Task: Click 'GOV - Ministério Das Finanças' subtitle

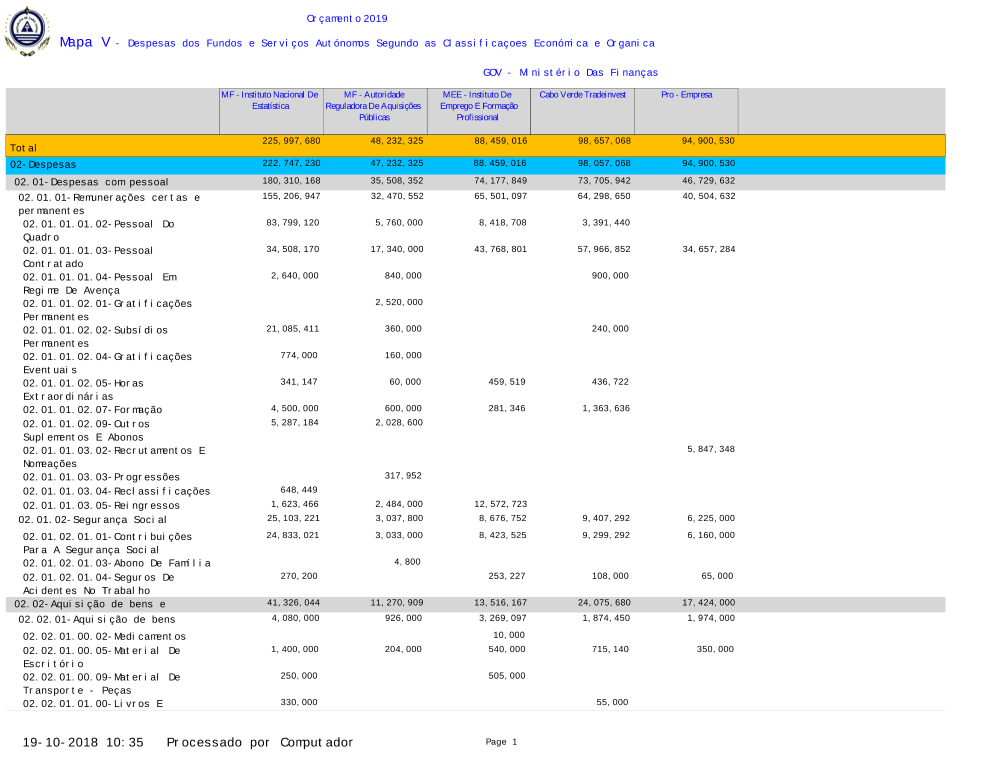Action: [570, 72]
